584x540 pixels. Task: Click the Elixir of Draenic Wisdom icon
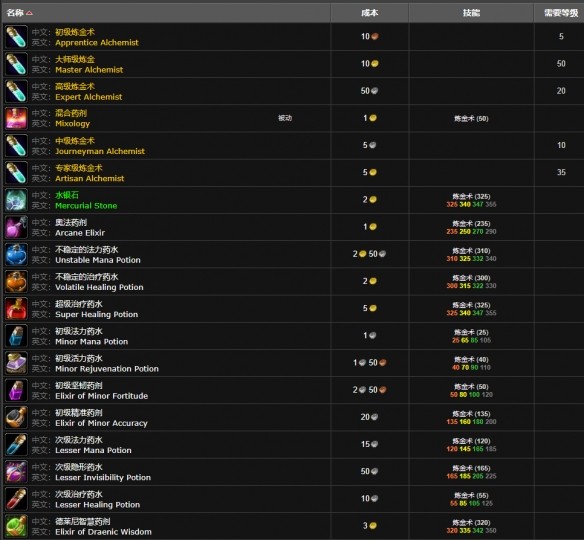16,526
